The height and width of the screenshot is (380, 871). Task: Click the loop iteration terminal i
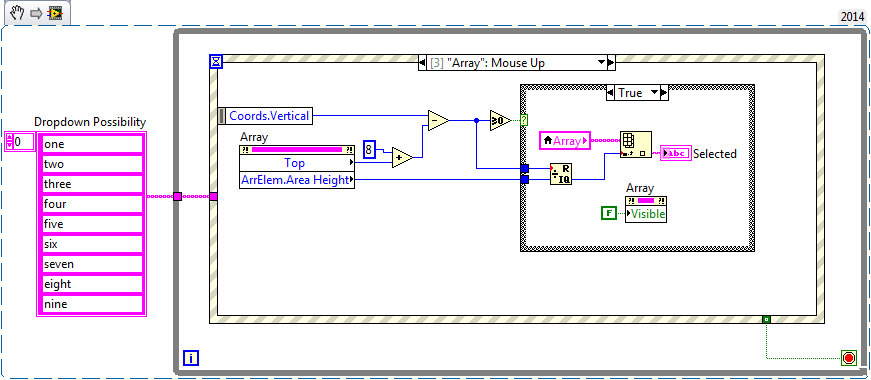[x=191, y=358]
